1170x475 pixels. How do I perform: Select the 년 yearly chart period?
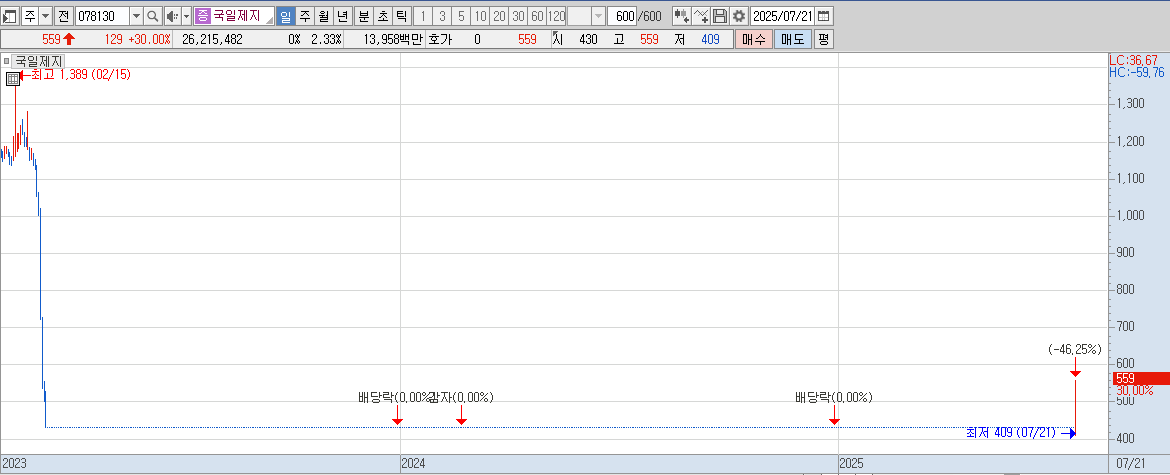tap(342, 16)
